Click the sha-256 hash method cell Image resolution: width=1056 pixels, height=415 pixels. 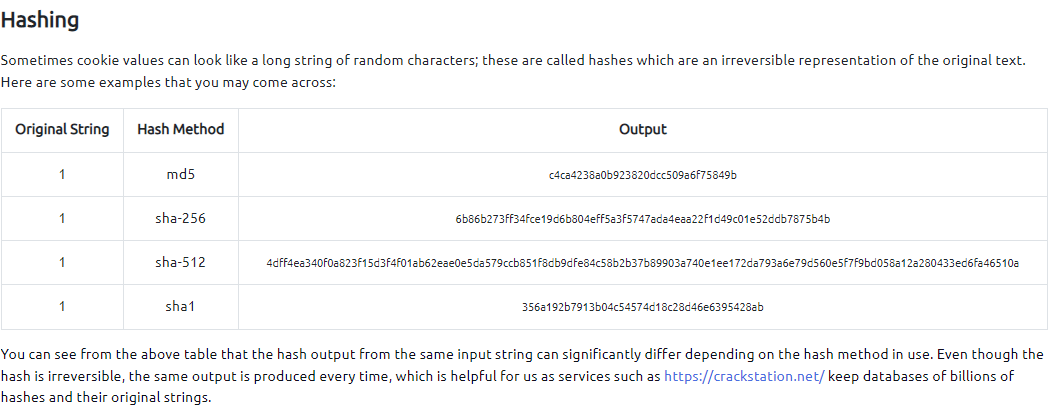click(x=181, y=219)
